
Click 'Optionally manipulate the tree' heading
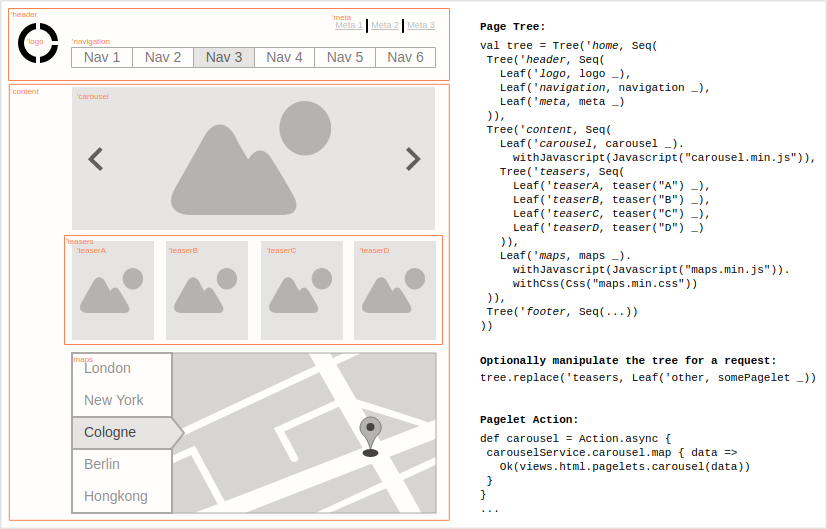pos(628,361)
